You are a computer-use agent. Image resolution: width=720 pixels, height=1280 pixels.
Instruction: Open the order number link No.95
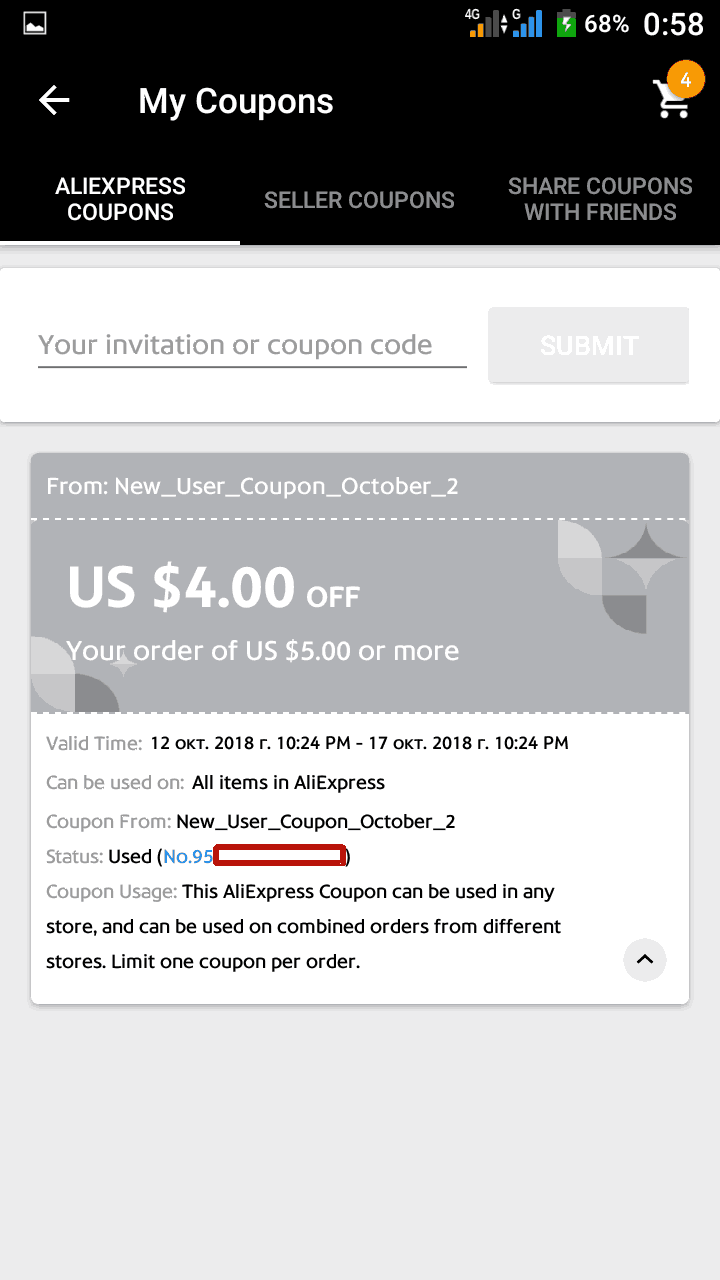188,856
